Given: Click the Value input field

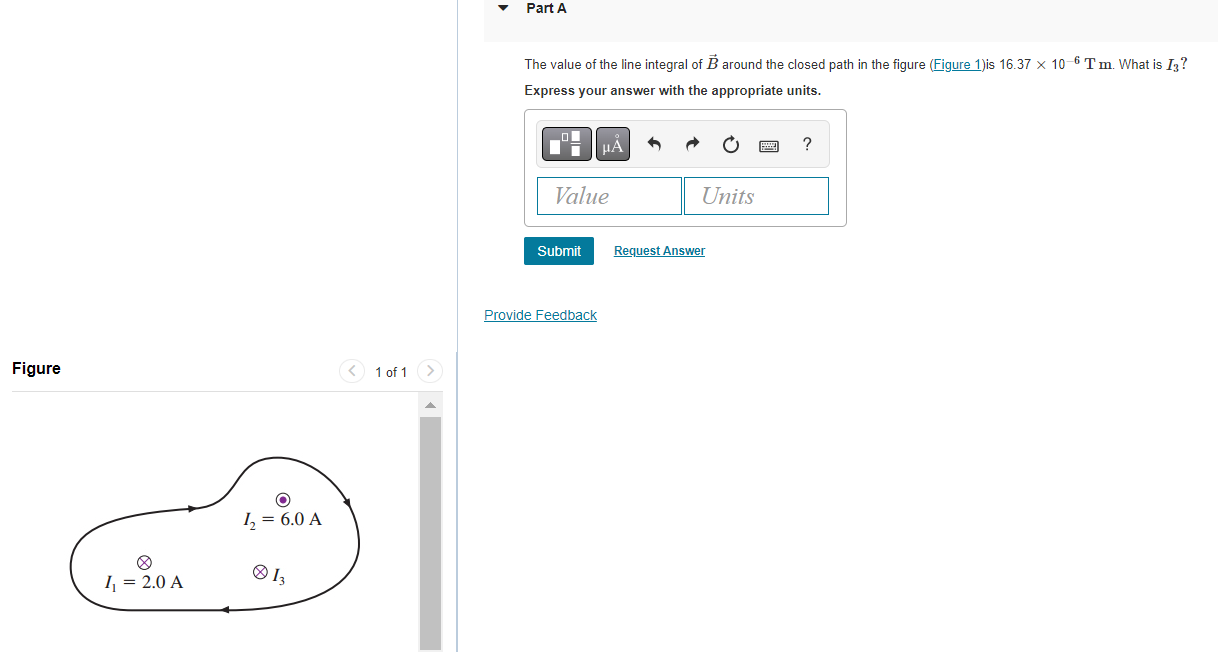Looking at the screenshot, I should pyautogui.click(x=609, y=196).
